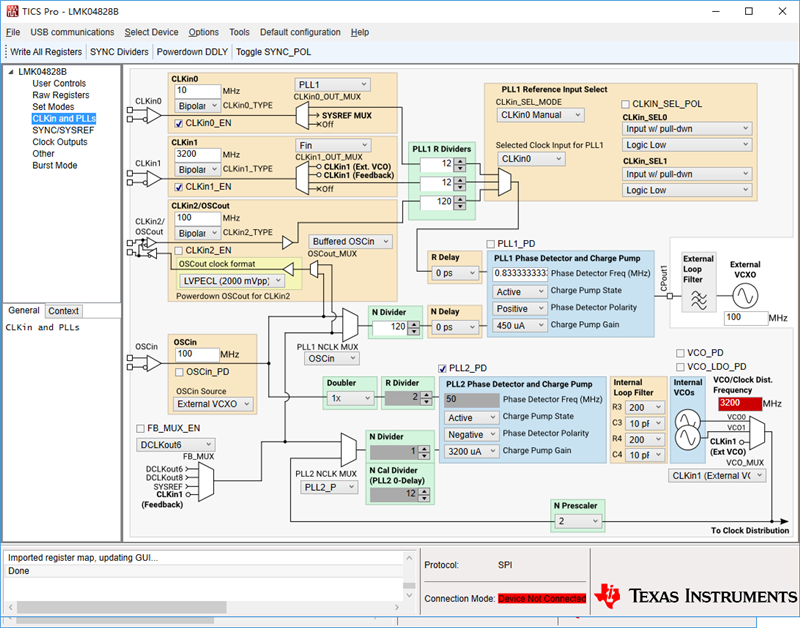Open the VCO_MUX CLKin1 External dropdown
The image size is (800, 628).
tap(717, 475)
